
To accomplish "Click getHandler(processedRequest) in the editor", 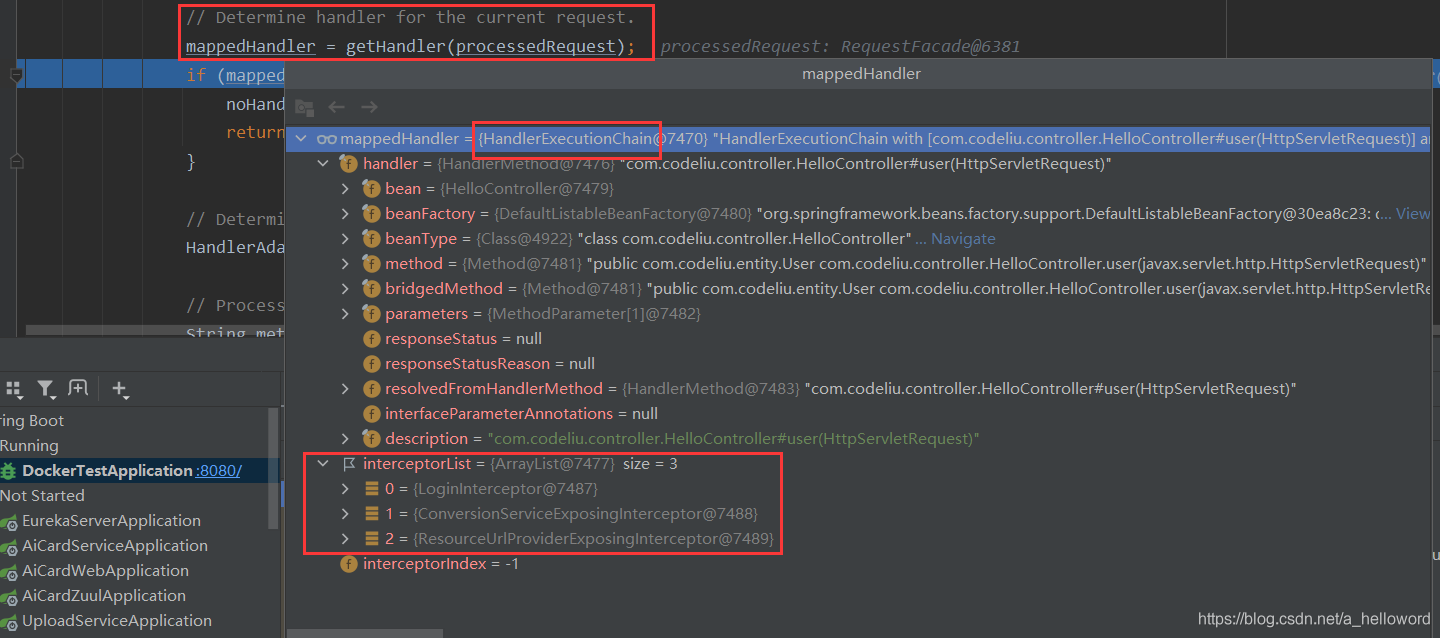I will (x=486, y=47).
